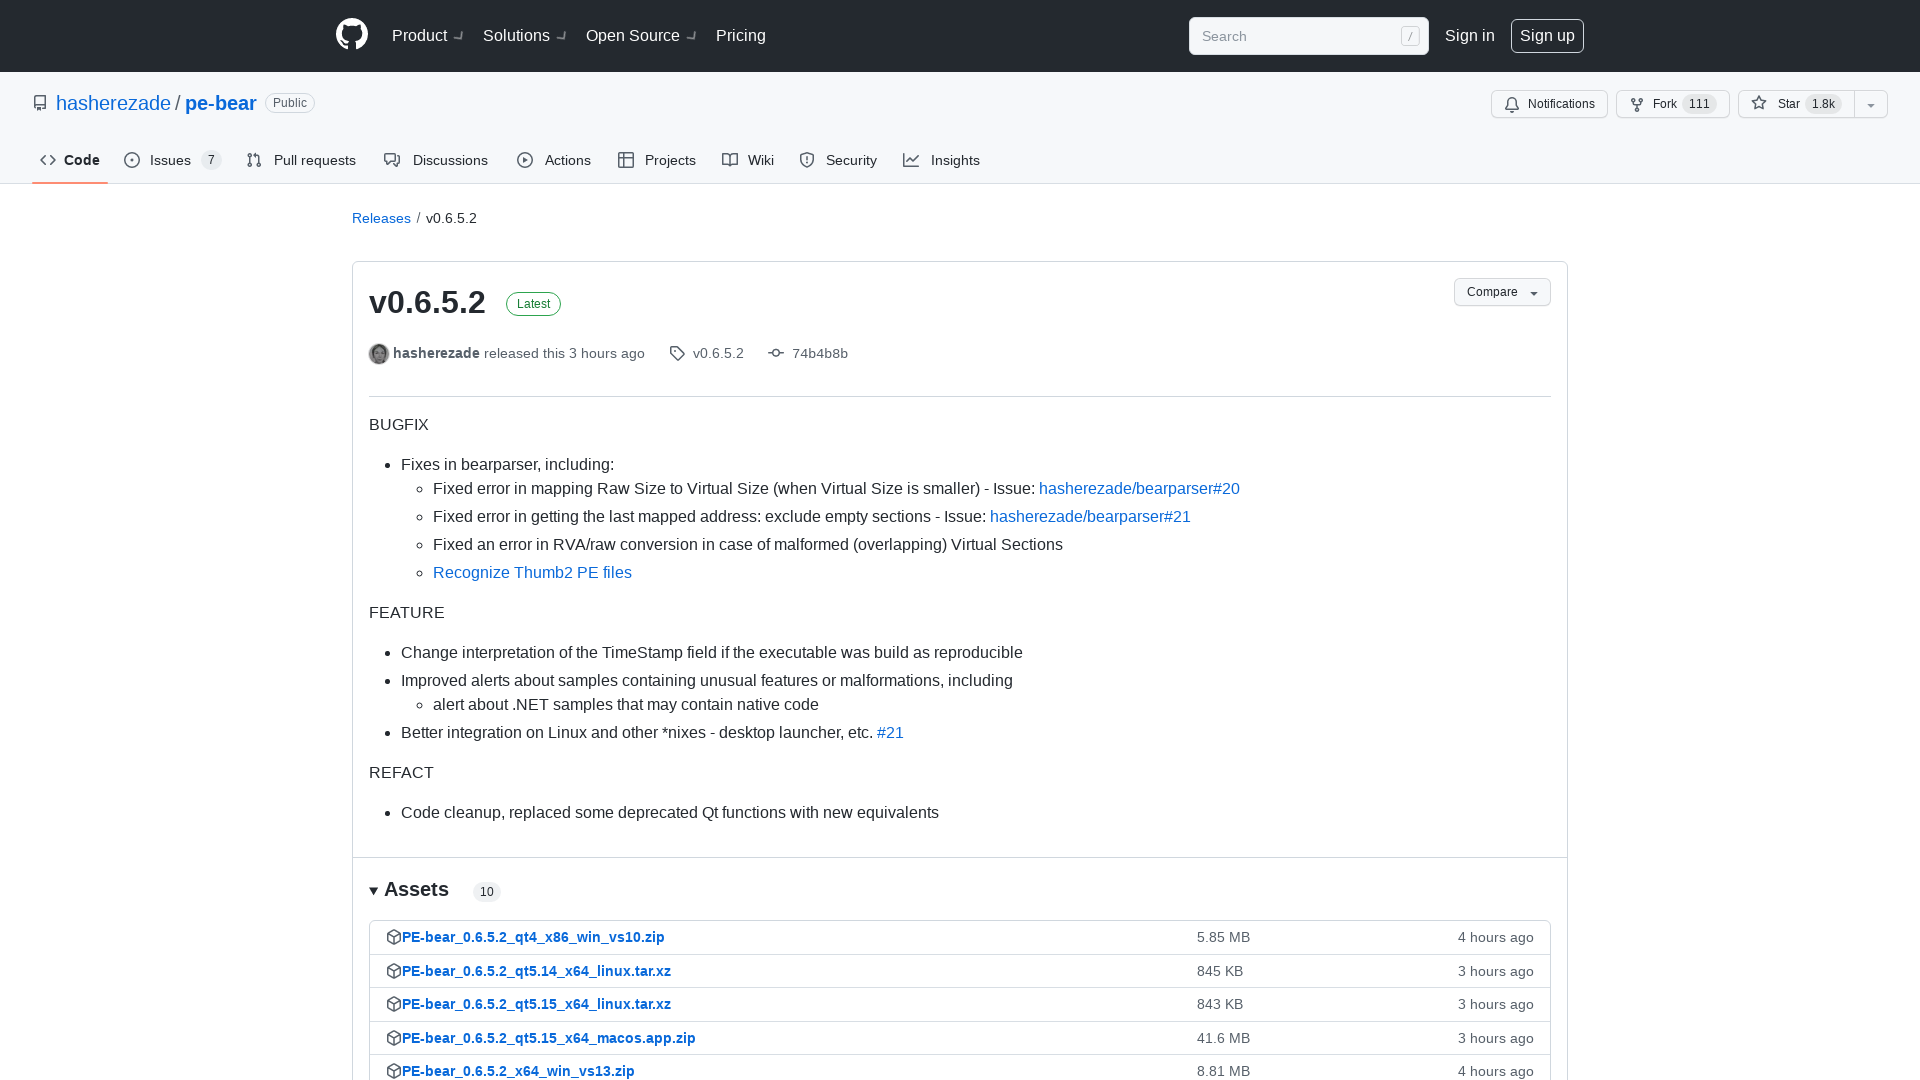
Task: Open the Actions tab
Action: tap(554, 160)
